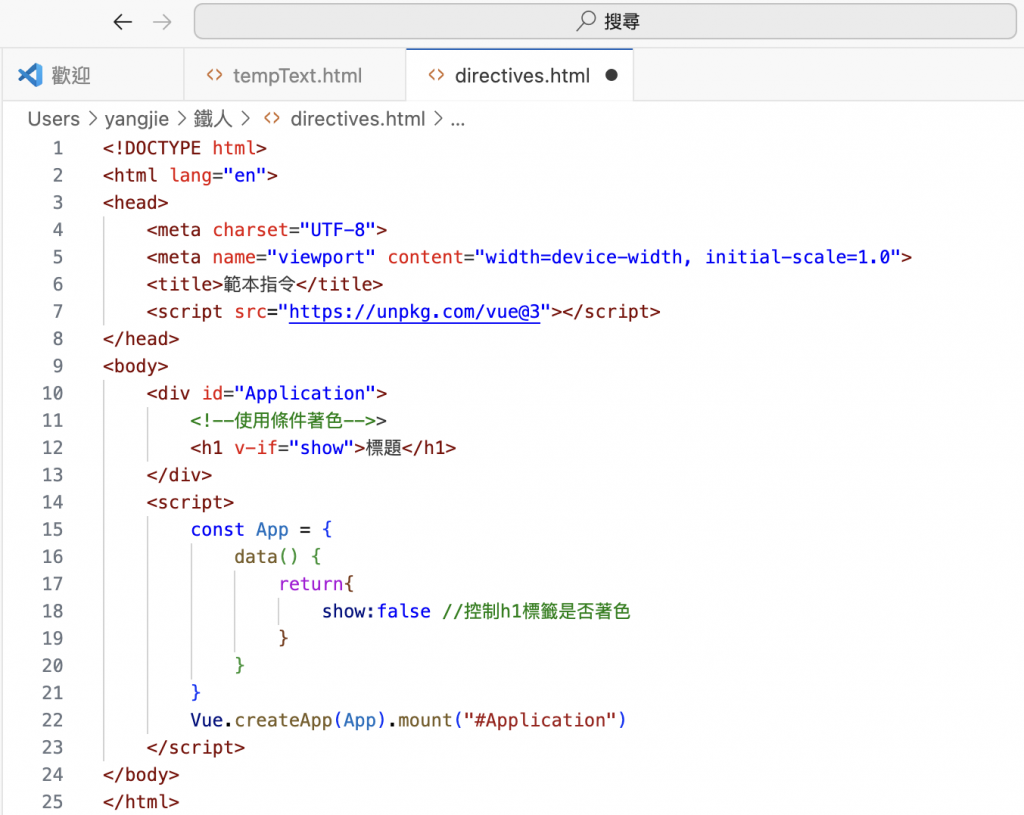Open the yangjie breadcrumb folder

pos(136,119)
